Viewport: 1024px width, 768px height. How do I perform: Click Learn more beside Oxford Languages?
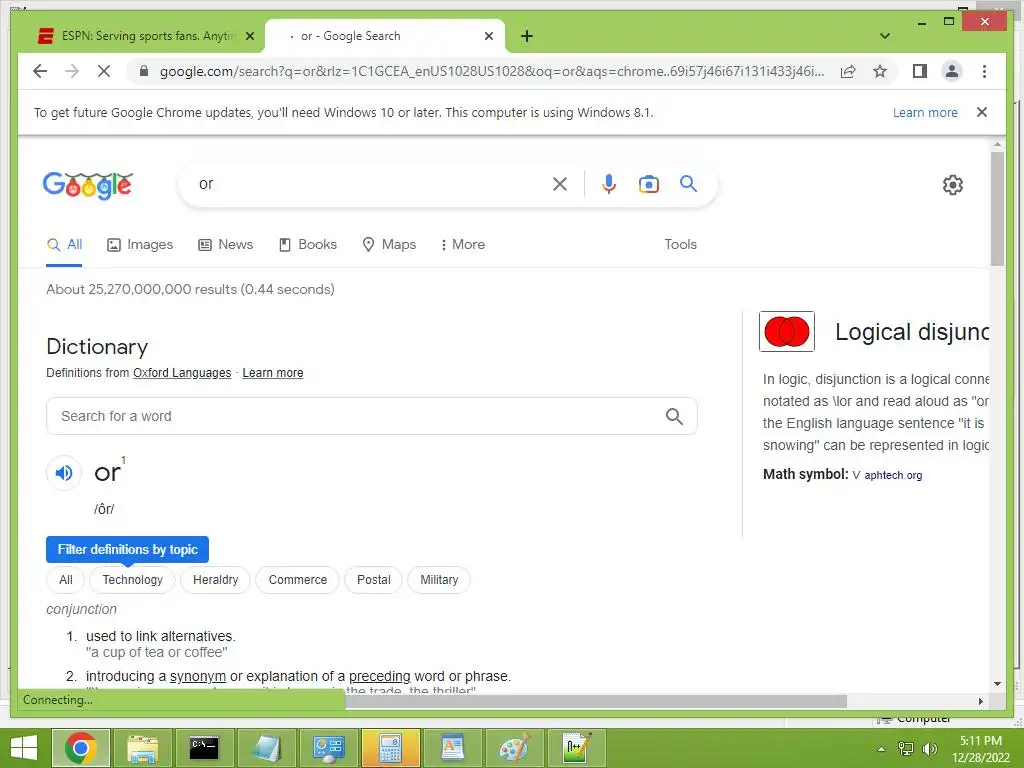[273, 373]
